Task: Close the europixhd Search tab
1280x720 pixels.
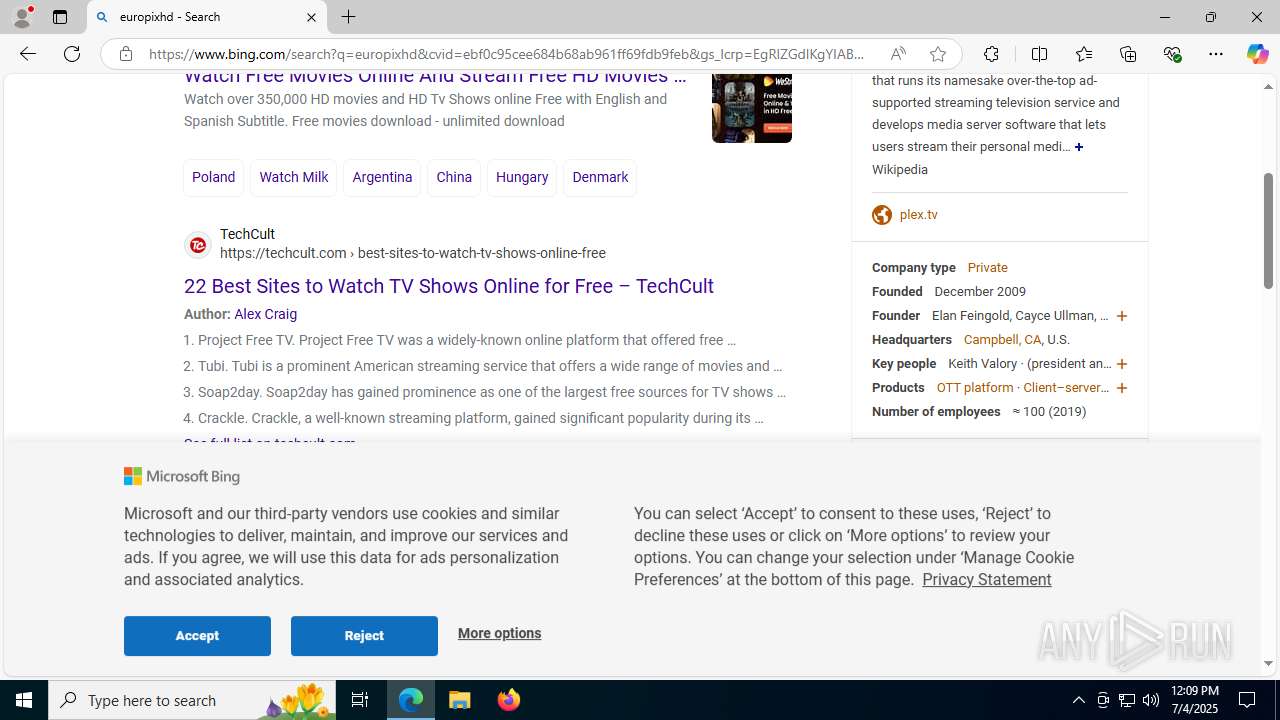Action: pyautogui.click(x=311, y=17)
